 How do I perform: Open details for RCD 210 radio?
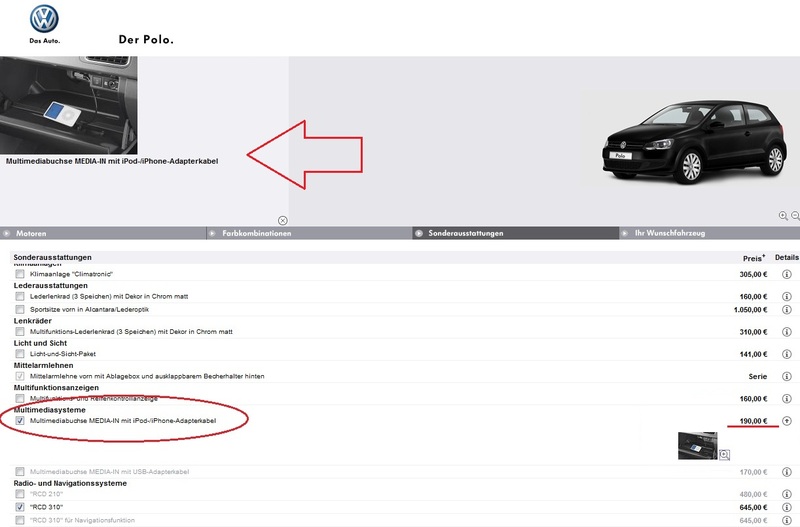point(787,494)
